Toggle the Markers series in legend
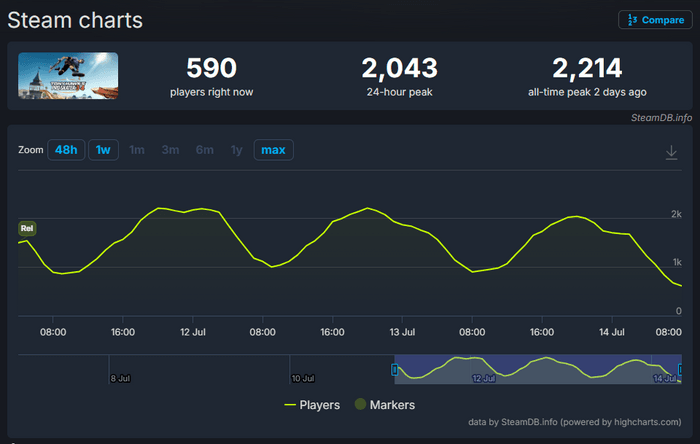700x444 pixels. 385,405
